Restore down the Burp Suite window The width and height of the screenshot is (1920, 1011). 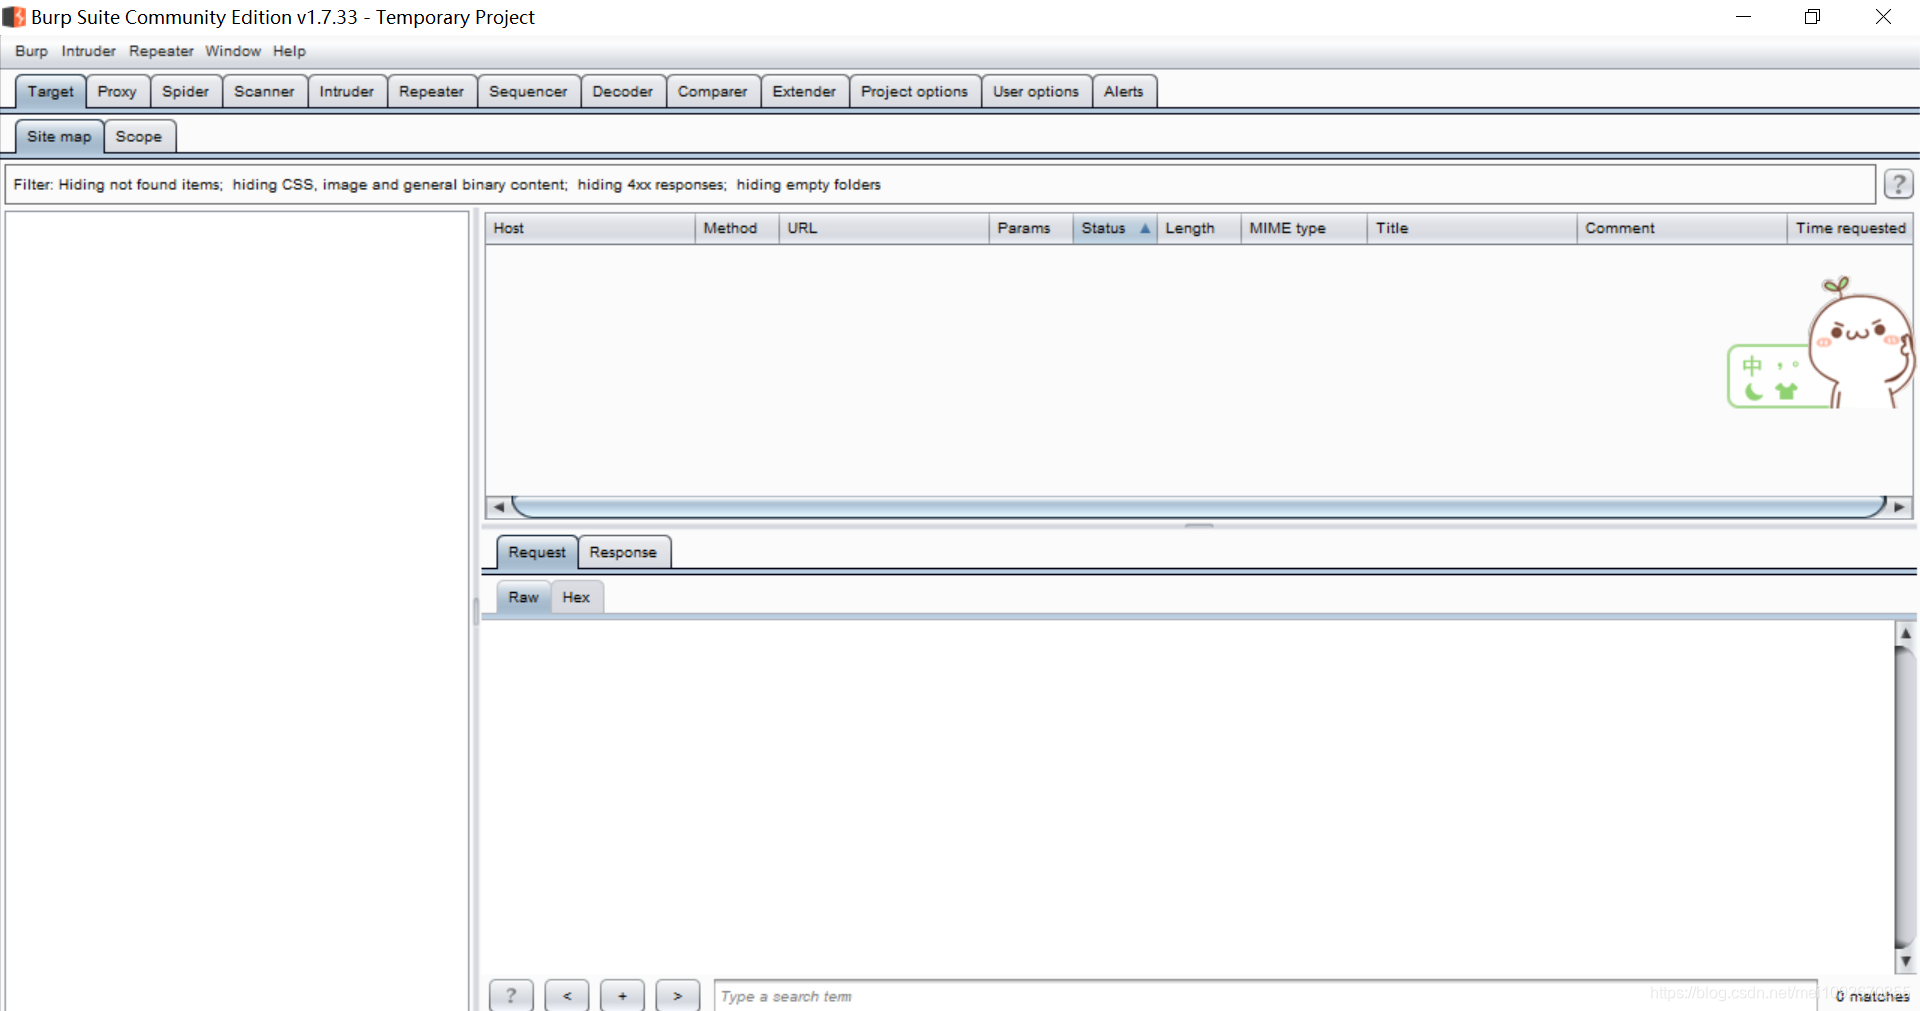pos(1812,17)
